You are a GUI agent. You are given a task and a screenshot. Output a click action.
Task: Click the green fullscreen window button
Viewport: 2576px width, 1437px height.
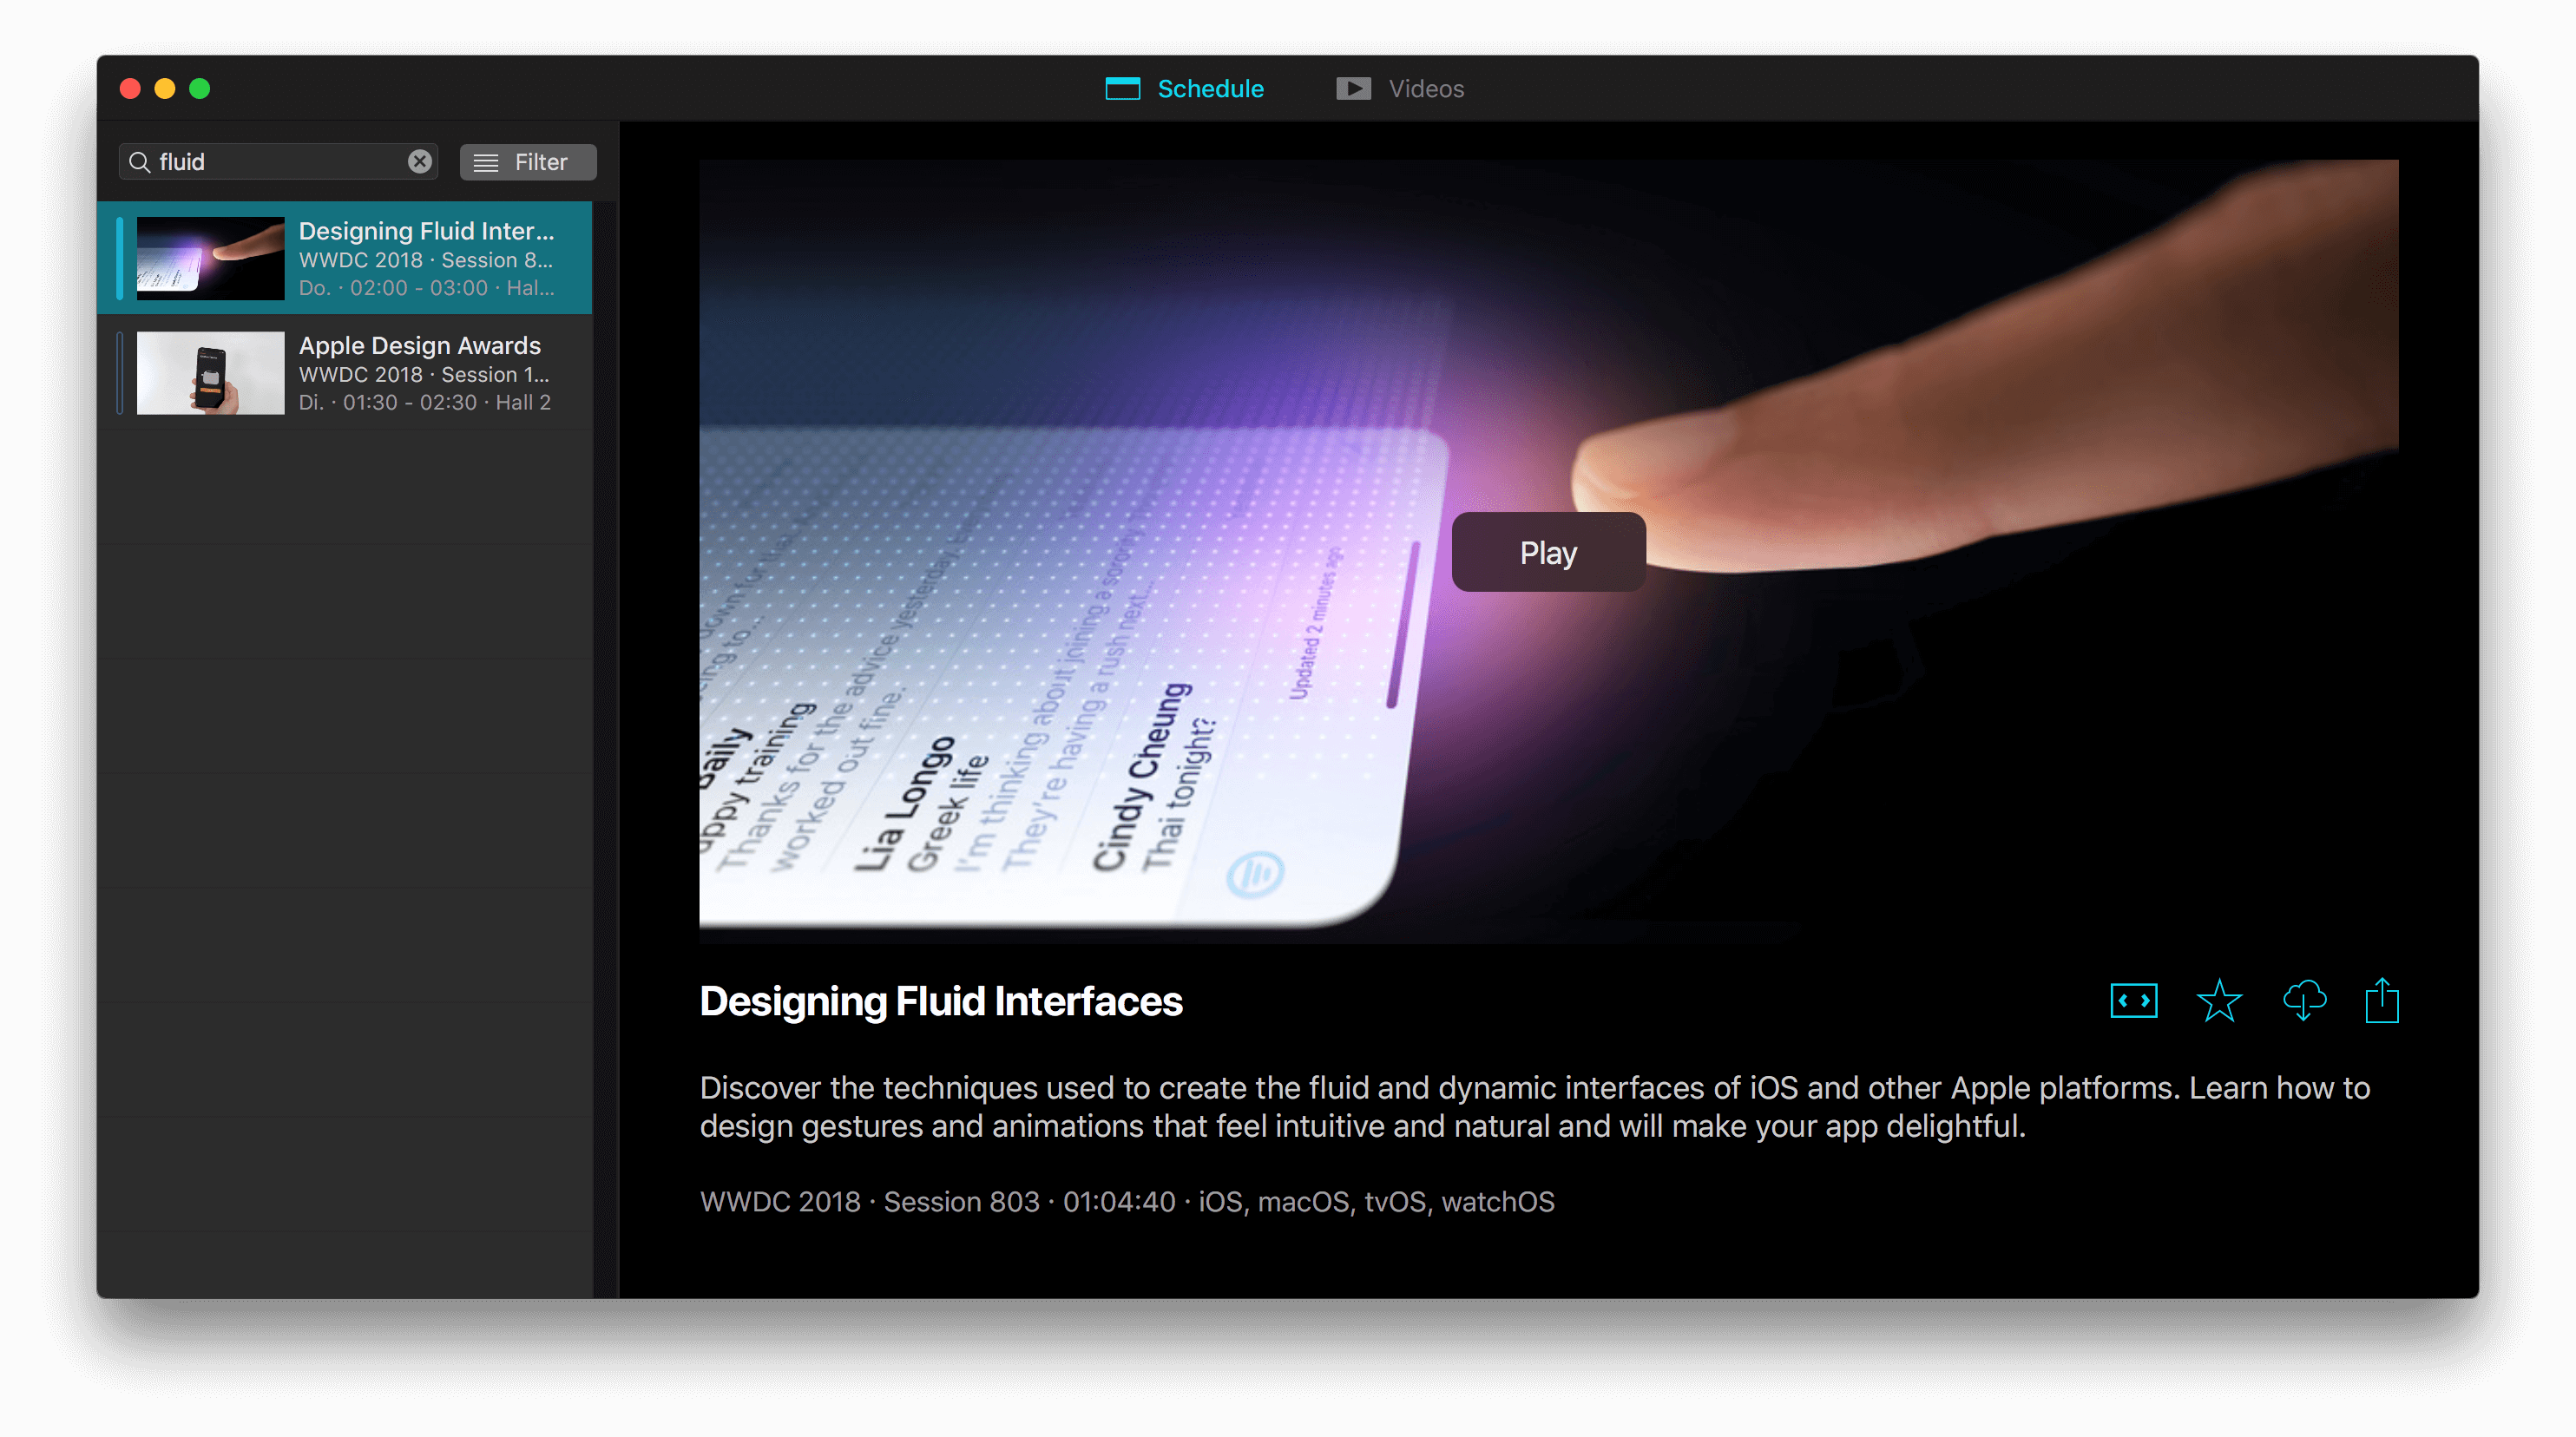click(x=200, y=88)
